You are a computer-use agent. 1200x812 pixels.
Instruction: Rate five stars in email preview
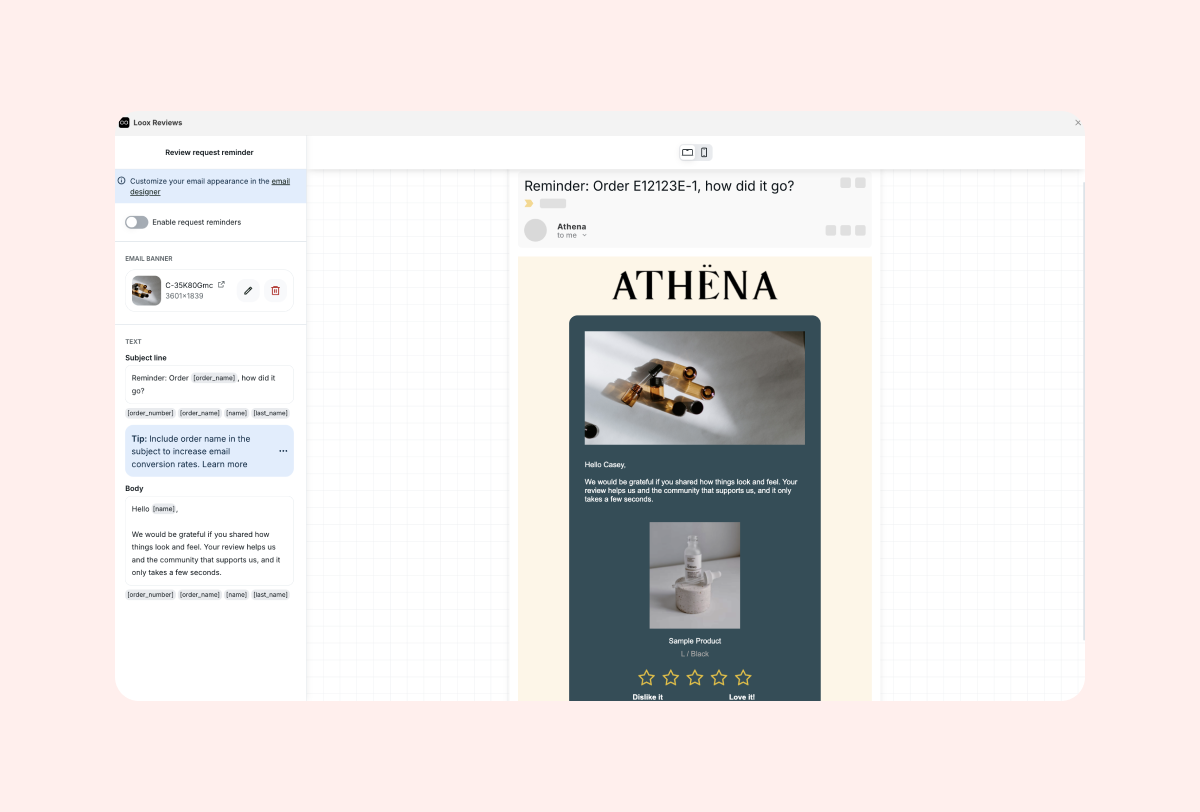[x=743, y=678]
